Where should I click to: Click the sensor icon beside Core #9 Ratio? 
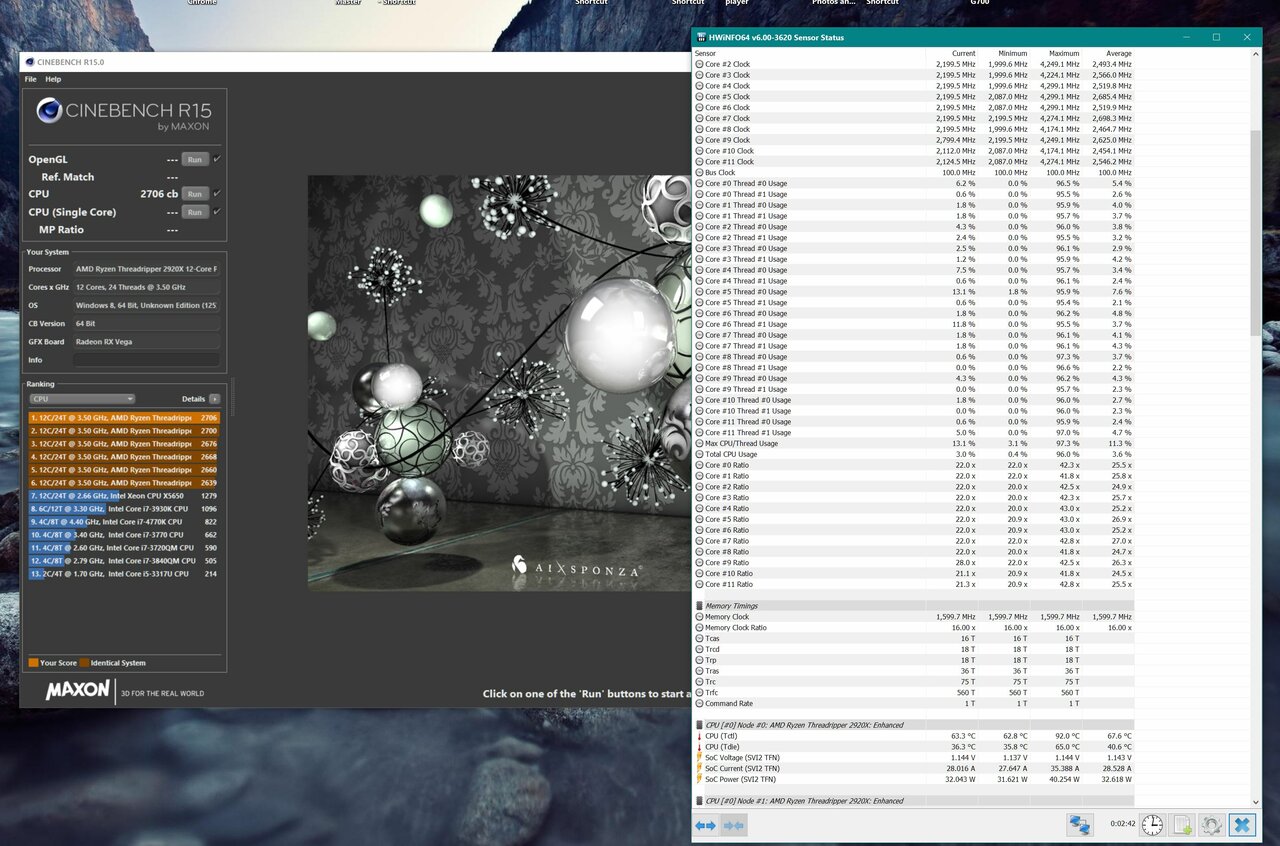(x=699, y=562)
